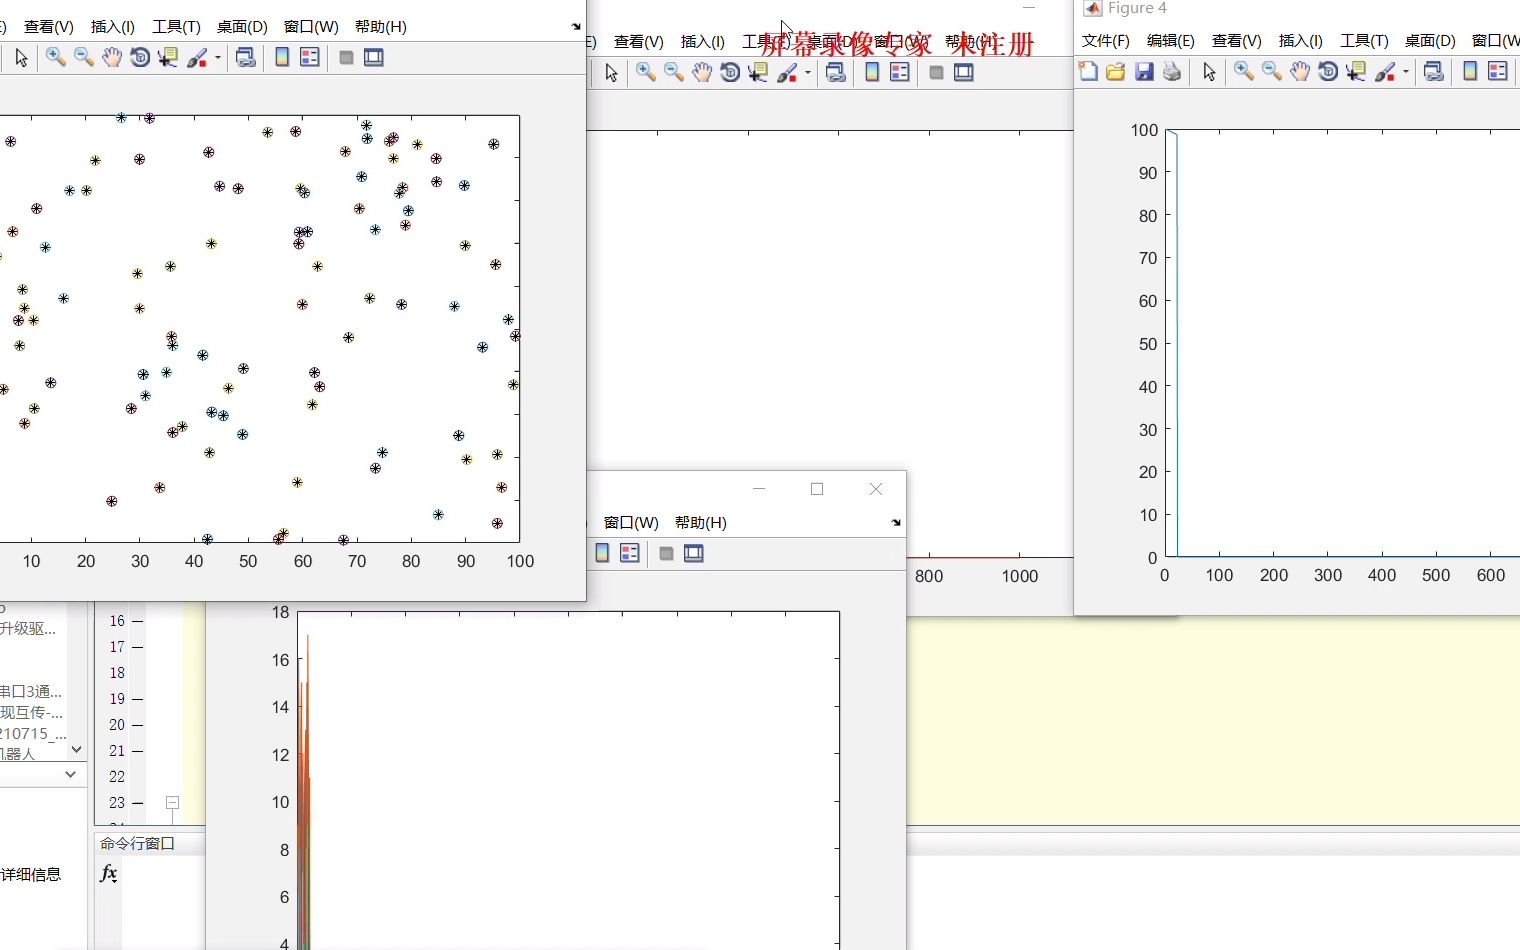Dock scatter figure using menu bar arrow
The height and width of the screenshot is (950, 1520).
[x=576, y=27]
